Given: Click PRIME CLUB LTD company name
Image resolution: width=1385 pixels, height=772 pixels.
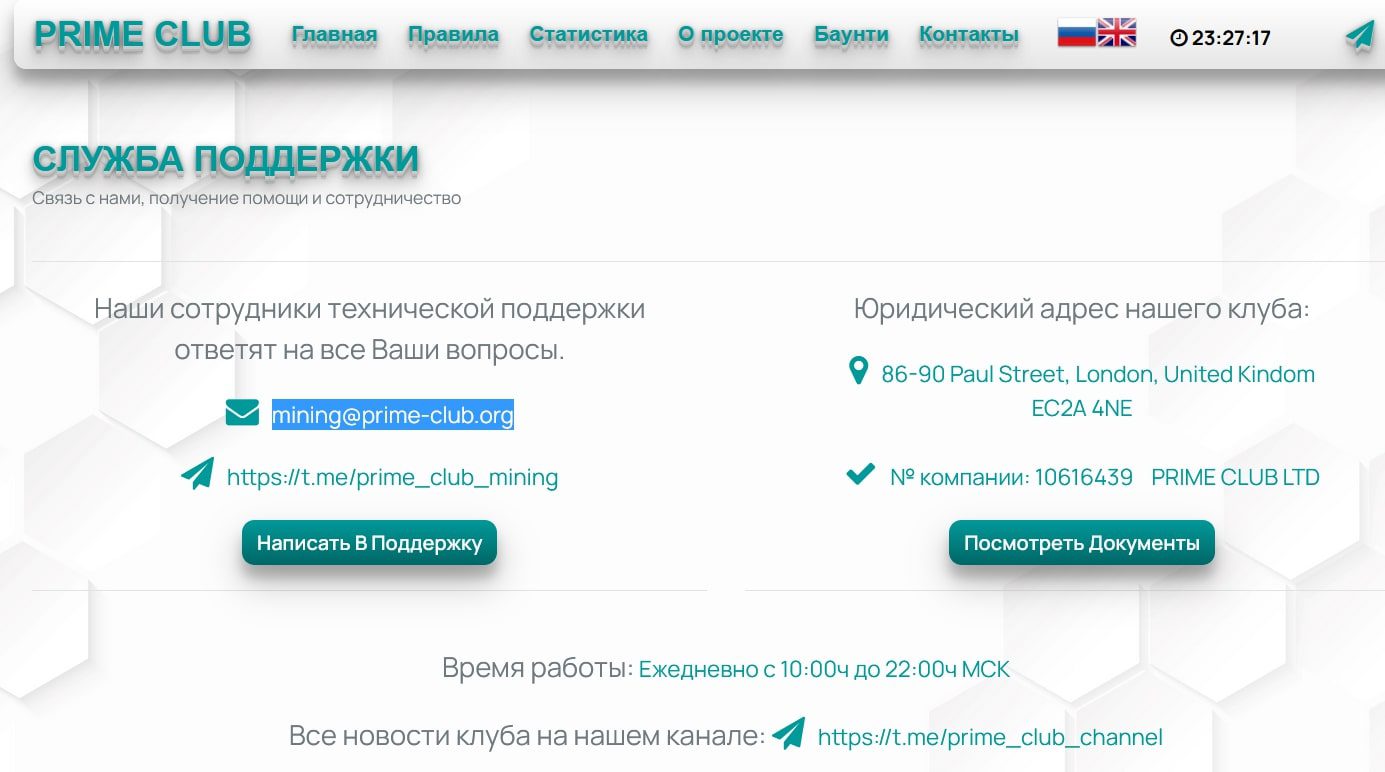Looking at the screenshot, I should 1235,477.
